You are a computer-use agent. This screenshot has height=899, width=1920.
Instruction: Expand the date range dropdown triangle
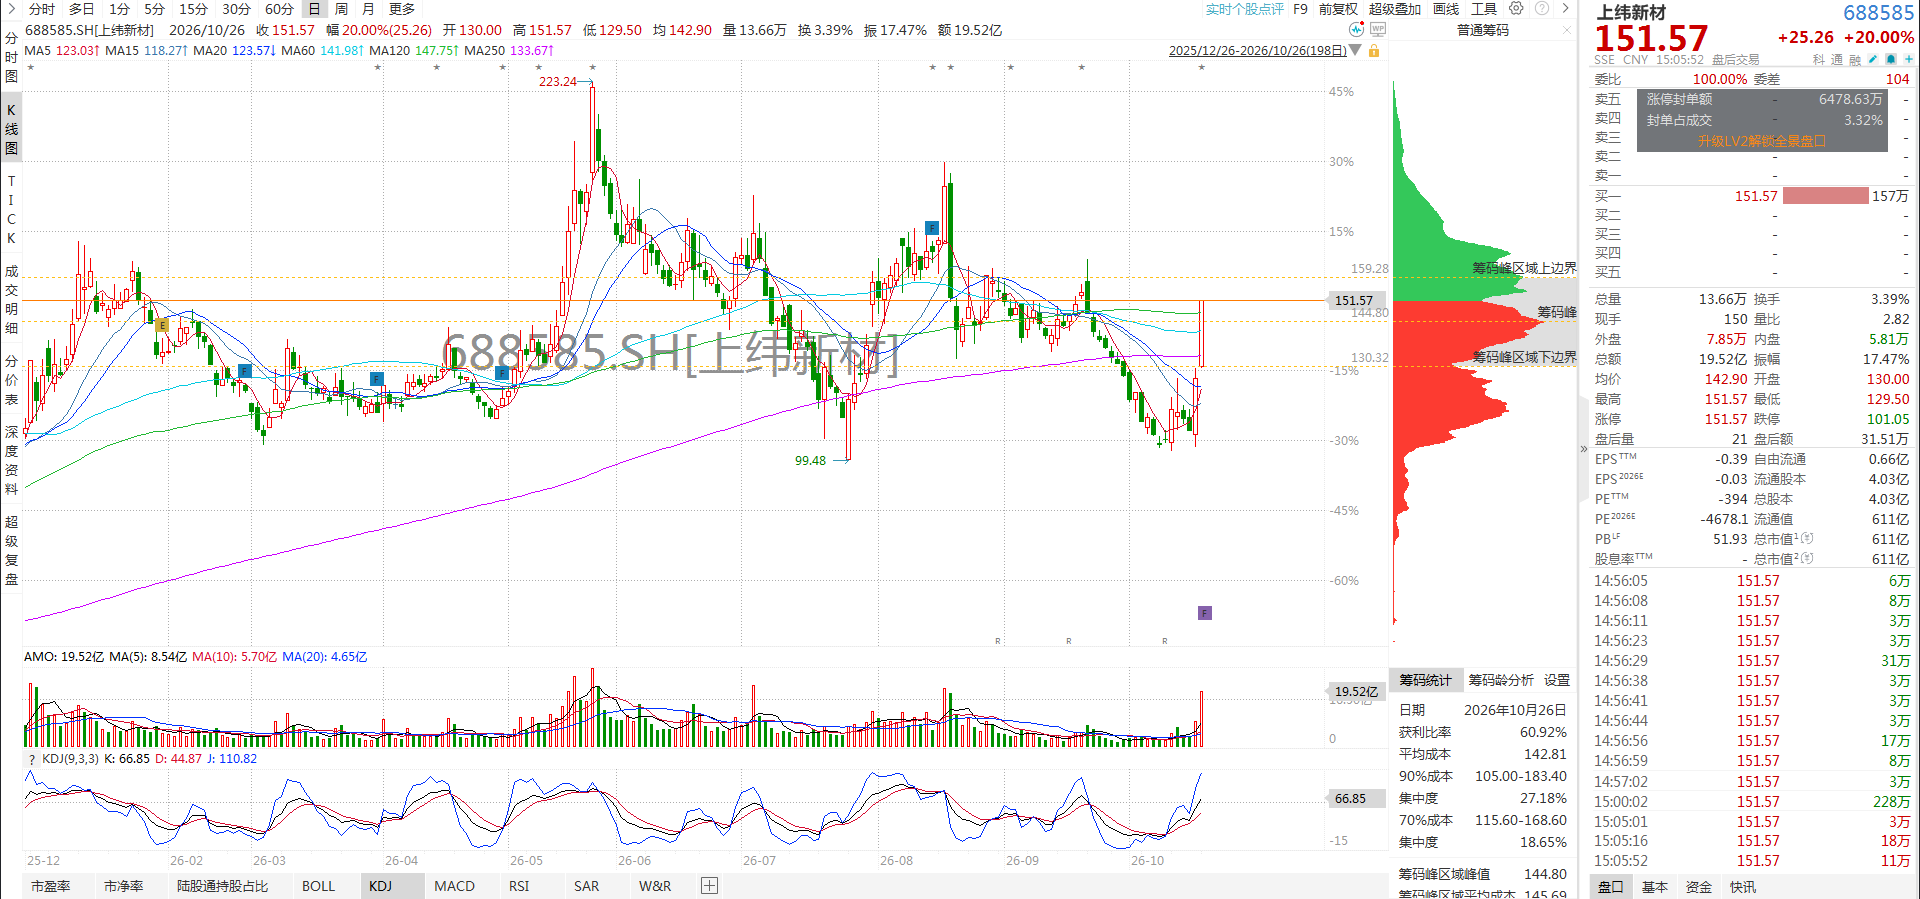pyautogui.click(x=1355, y=50)
